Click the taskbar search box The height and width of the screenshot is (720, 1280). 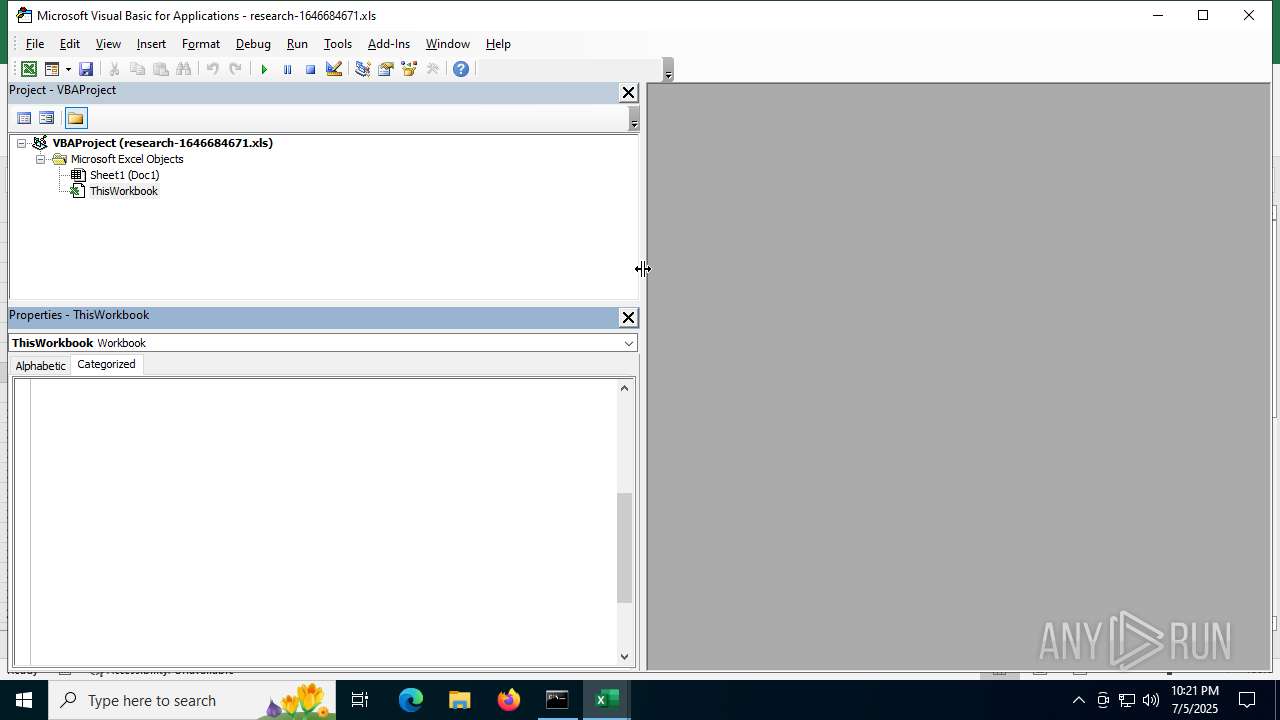(x=191, y=700)
